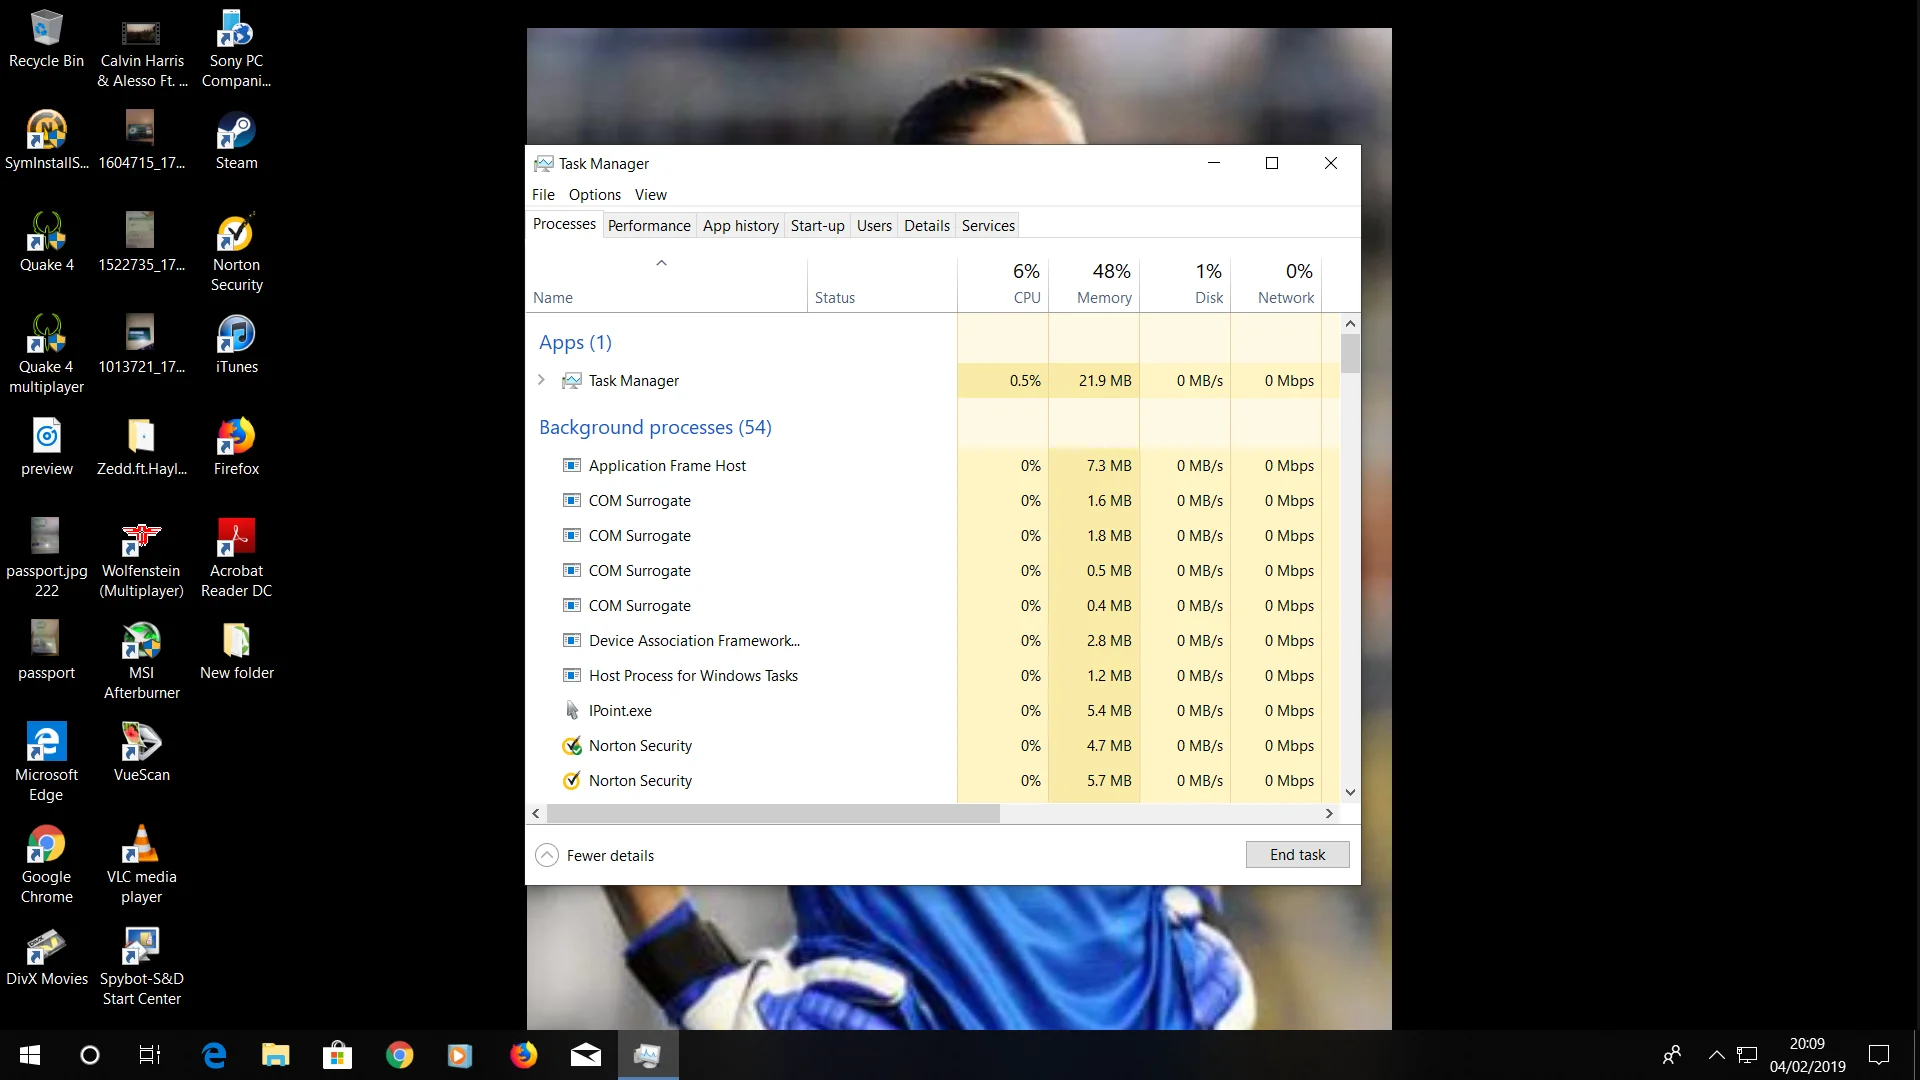Open the MSI Afterburner desktop icon
The height and width of the screenshot is (1080, 1920).
click(x=141, y=661)
